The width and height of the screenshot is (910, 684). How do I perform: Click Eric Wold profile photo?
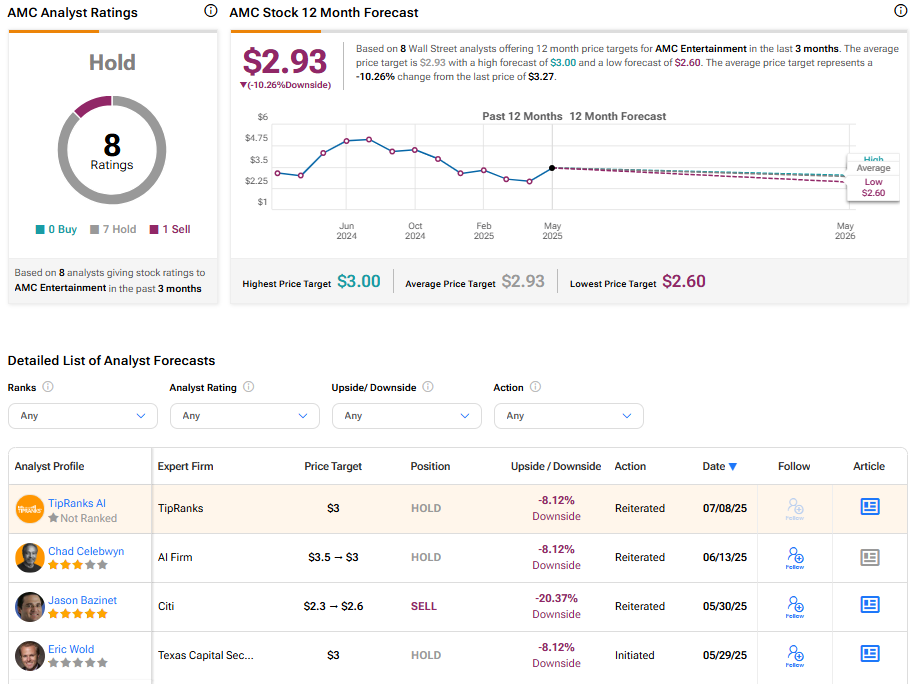point(30,656)
